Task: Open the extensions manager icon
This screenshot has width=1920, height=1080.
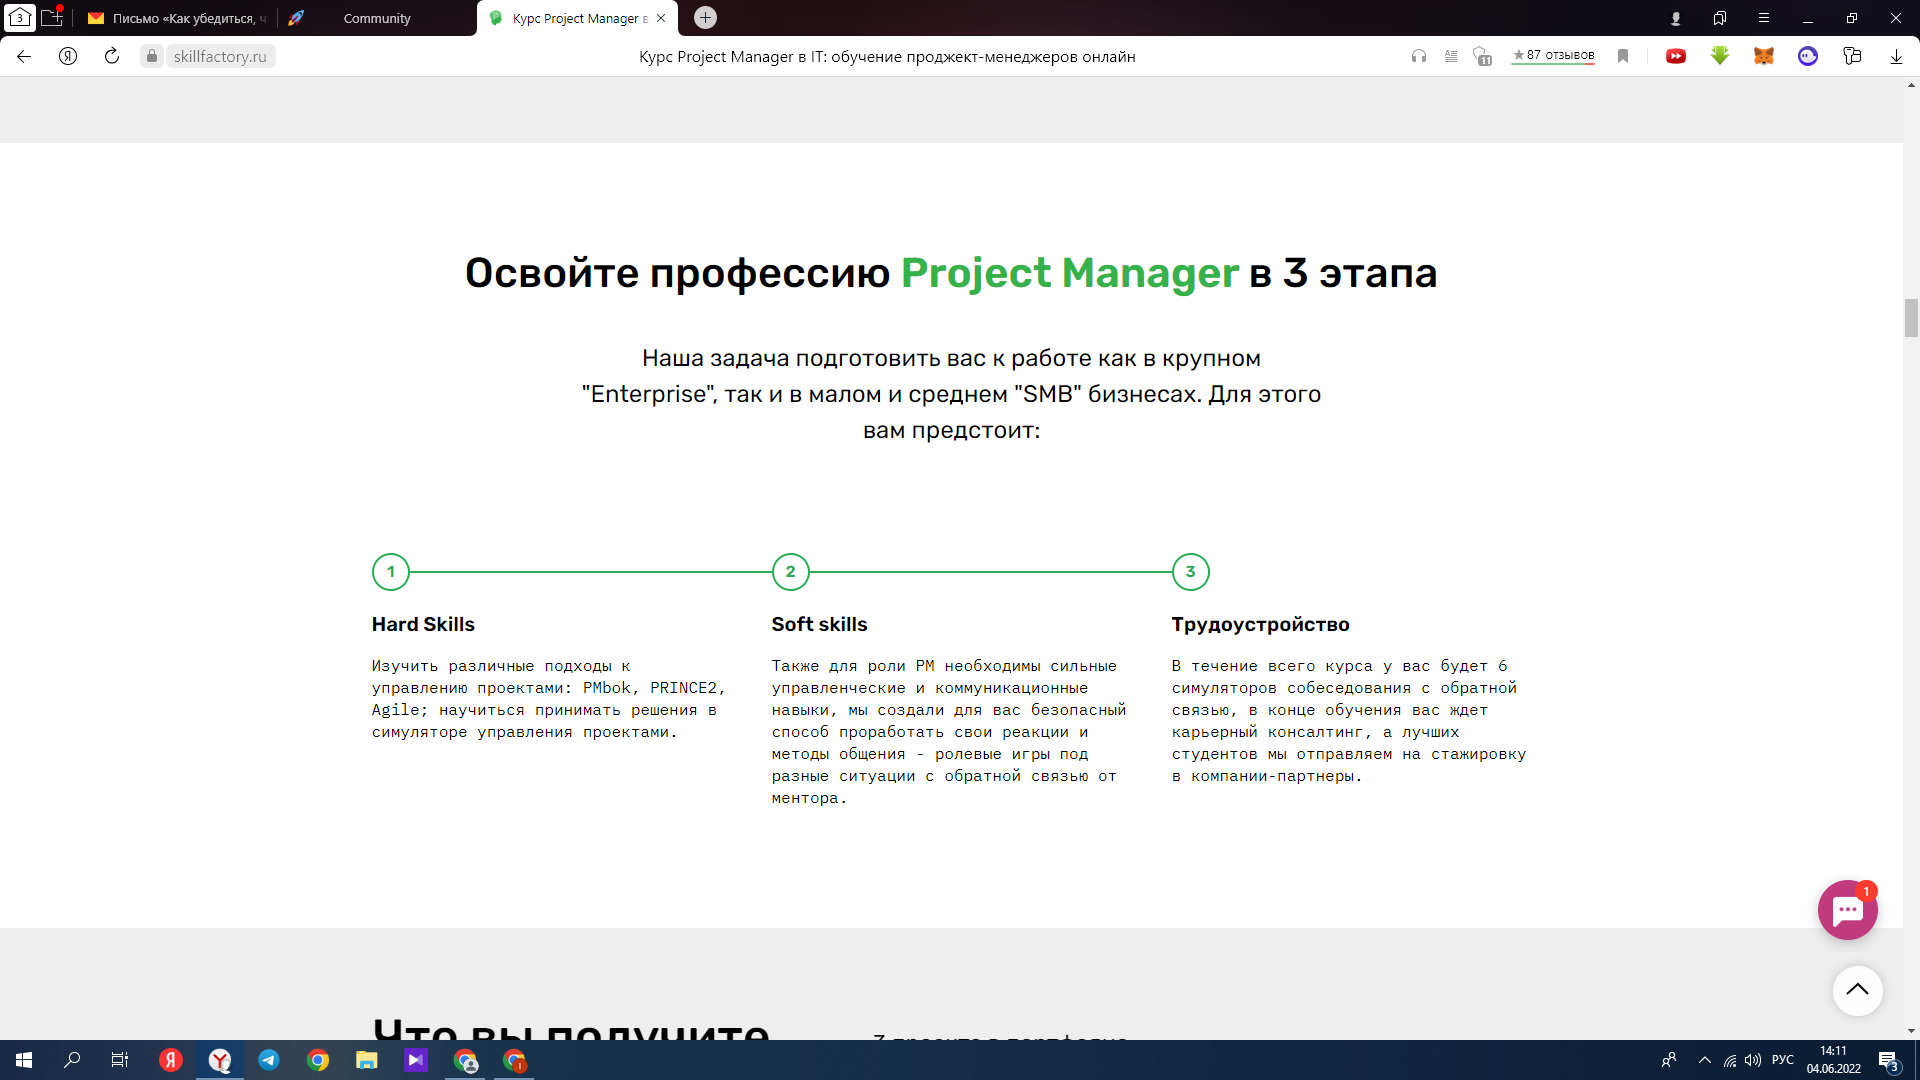Action: click(x=1852, y=56)
